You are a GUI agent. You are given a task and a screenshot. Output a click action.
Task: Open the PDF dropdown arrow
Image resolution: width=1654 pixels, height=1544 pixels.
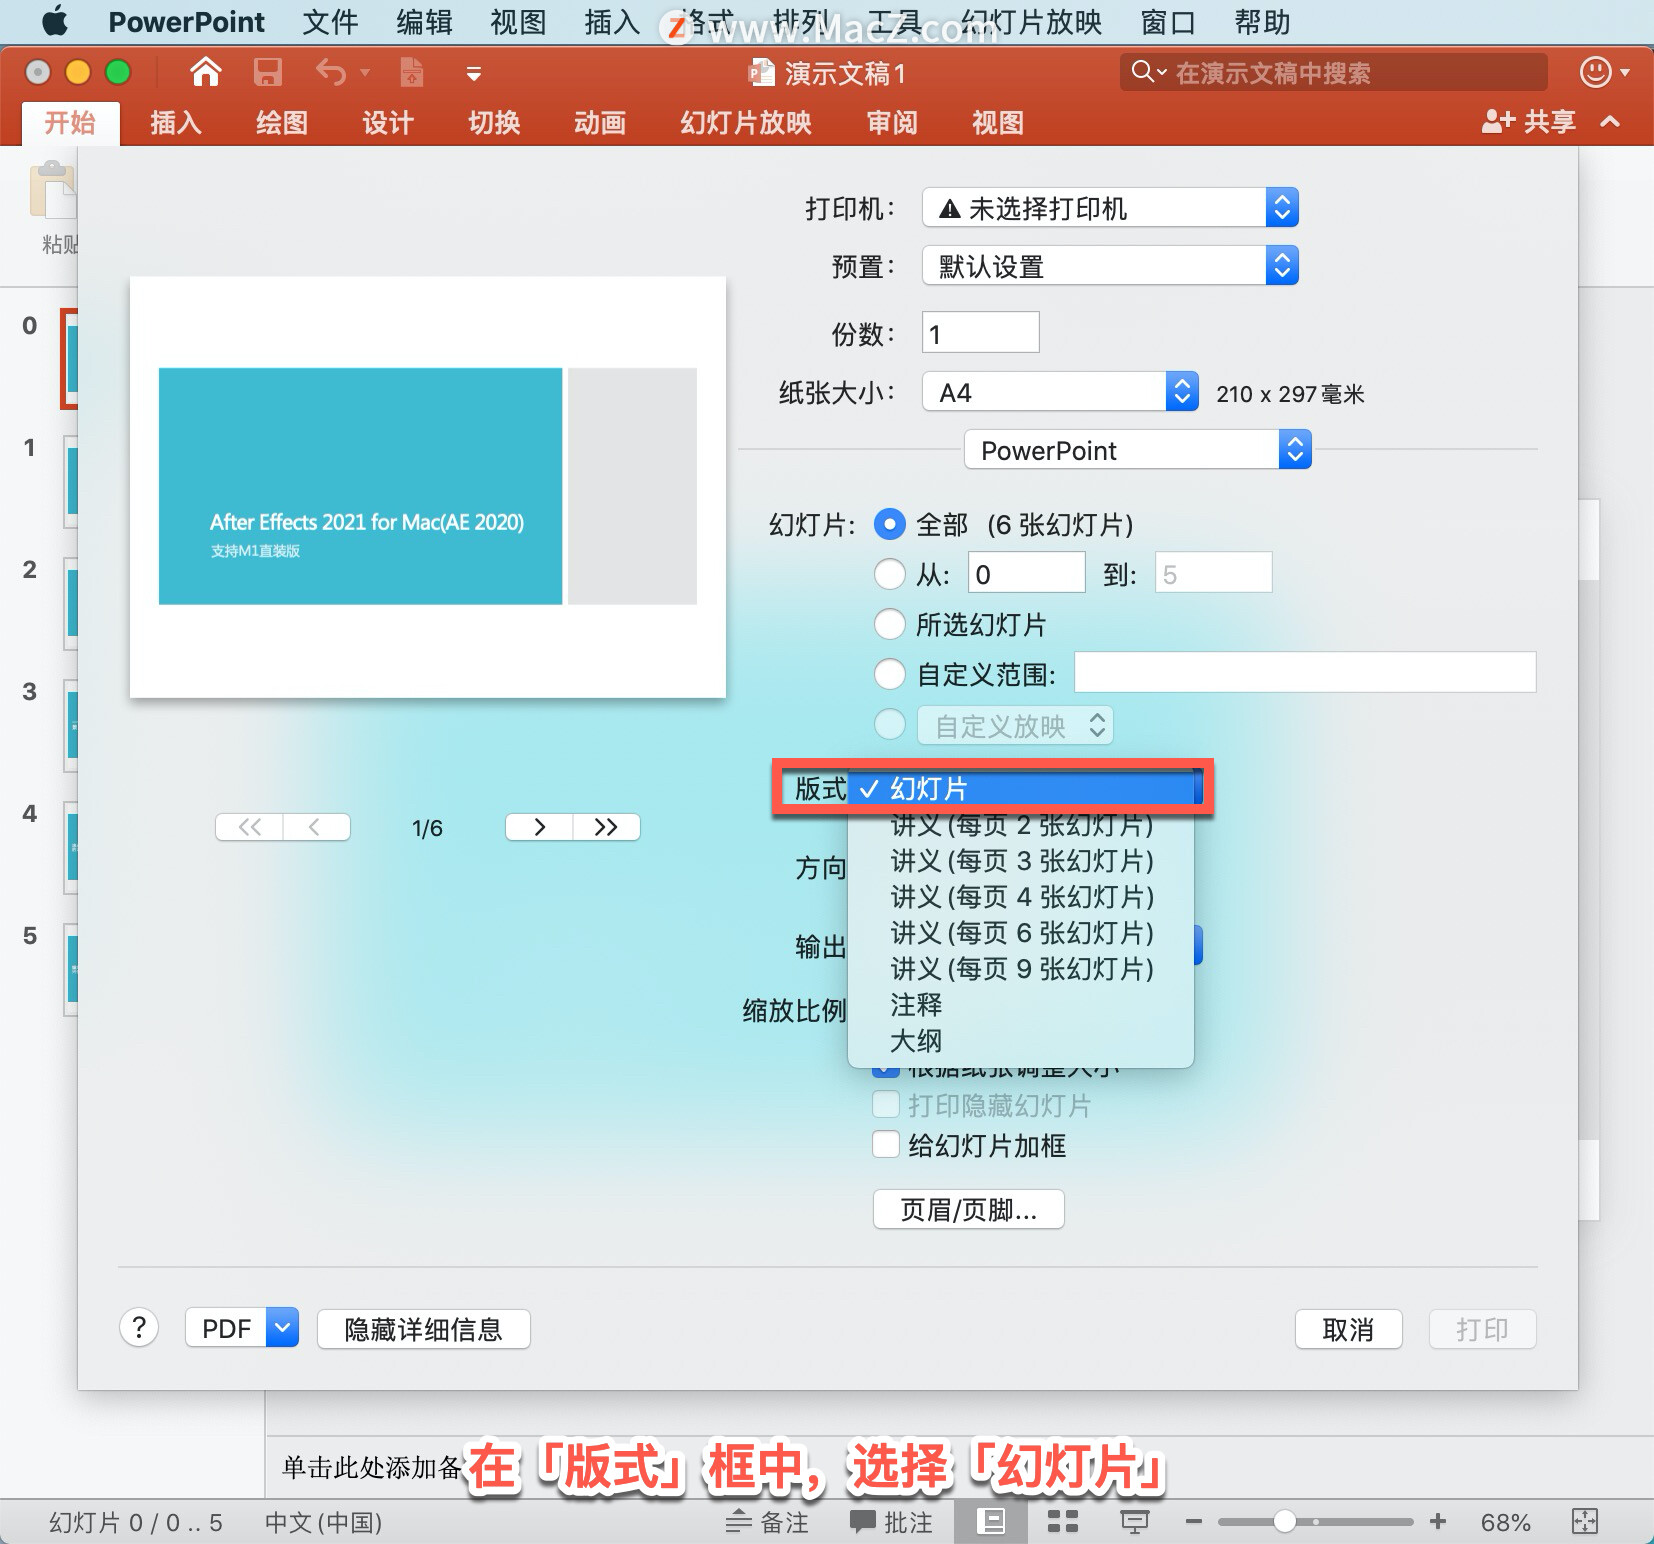click(x=283, y=1328)
